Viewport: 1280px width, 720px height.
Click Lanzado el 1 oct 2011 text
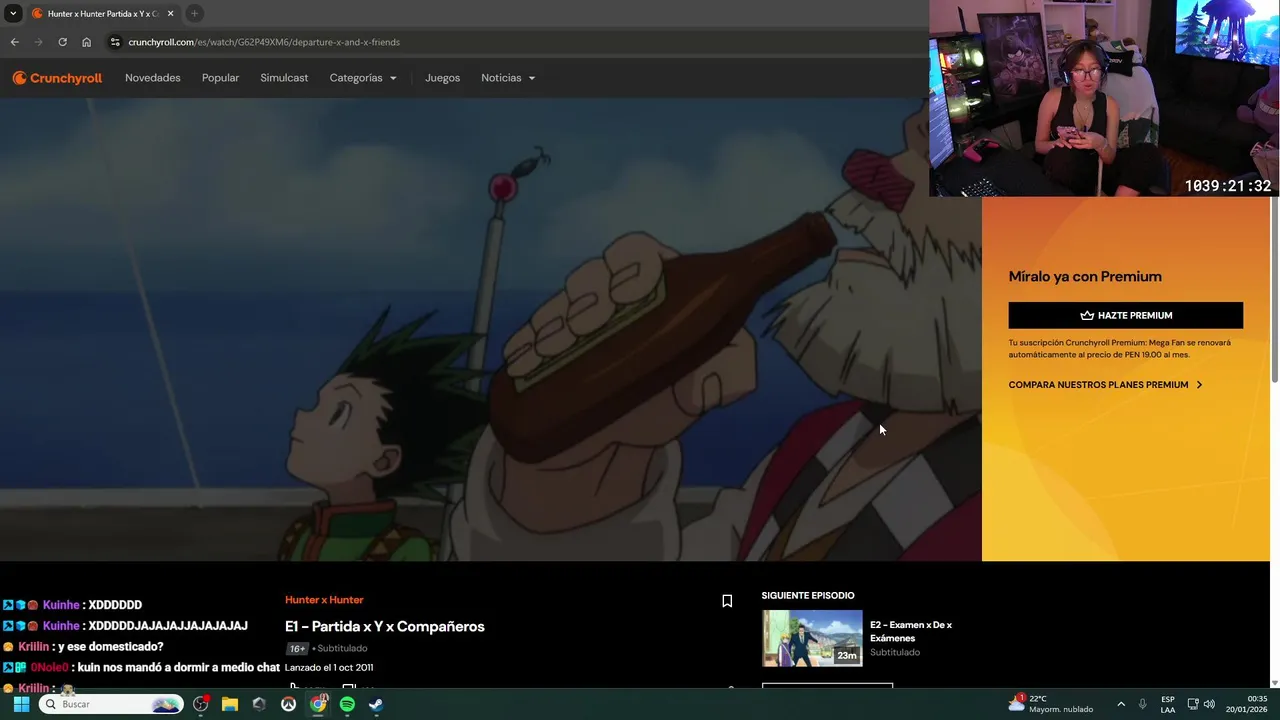coord(329,667)
